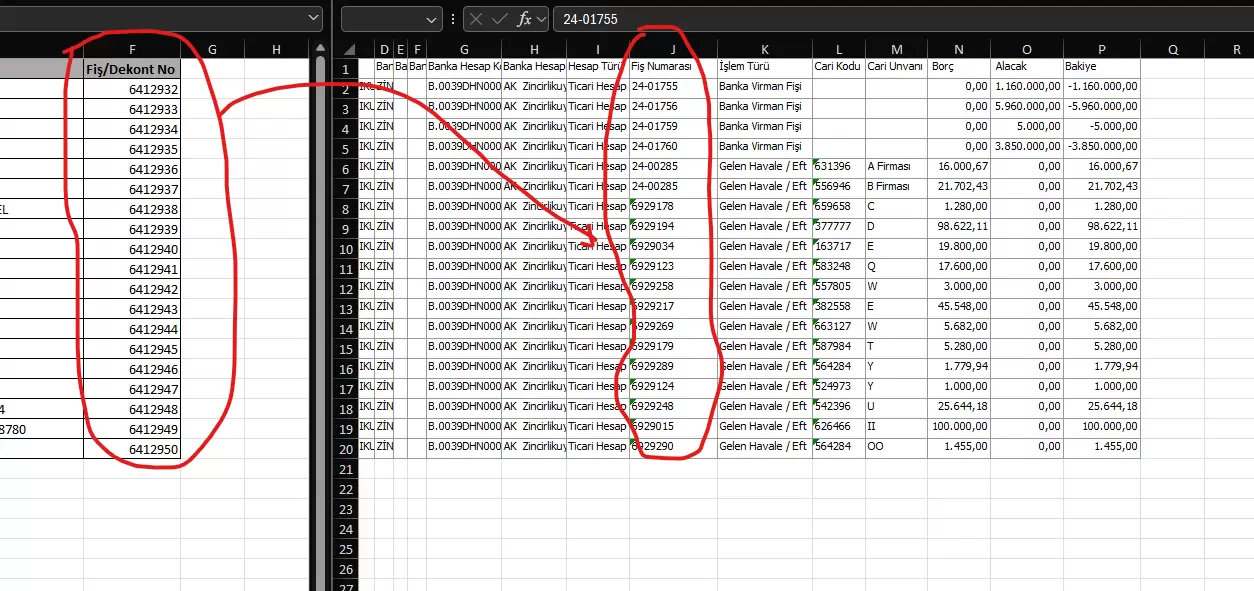Click Alacak cell 3.850.000,00
The width and height of the screenshot is (1254, 591).
[x=1027, y=147]
